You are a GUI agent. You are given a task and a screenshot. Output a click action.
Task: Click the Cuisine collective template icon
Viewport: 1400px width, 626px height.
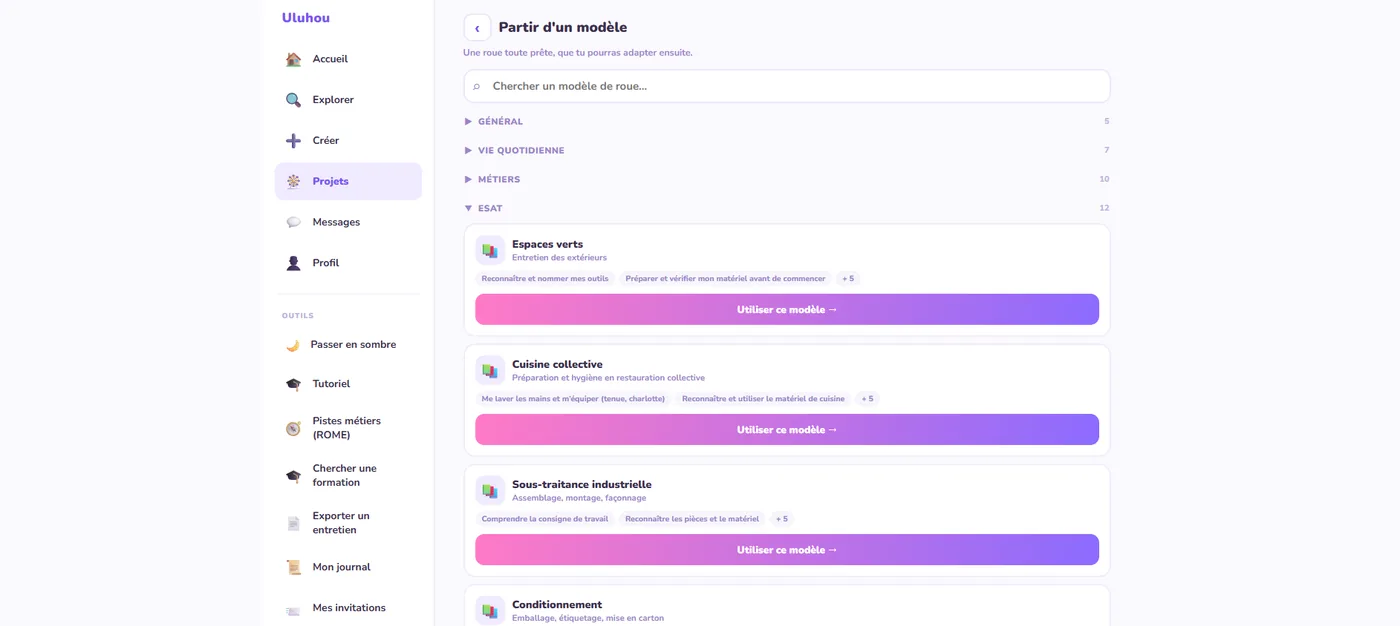tap(490, 370)
